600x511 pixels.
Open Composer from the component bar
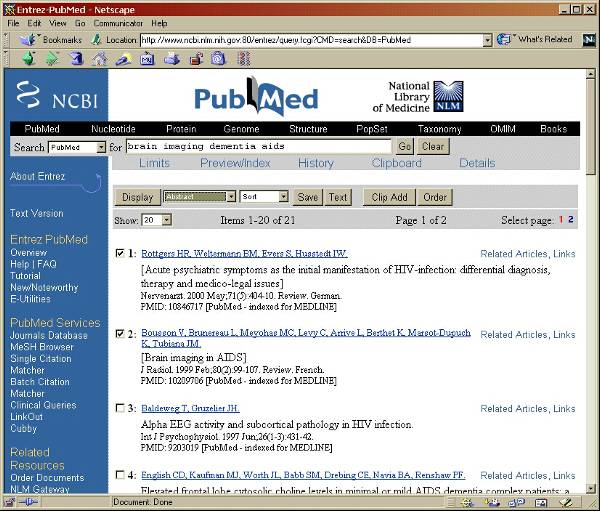(566, 502)
